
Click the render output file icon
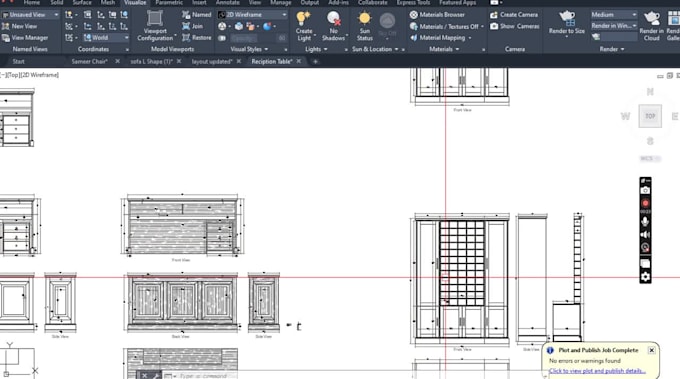click(596, 37)
